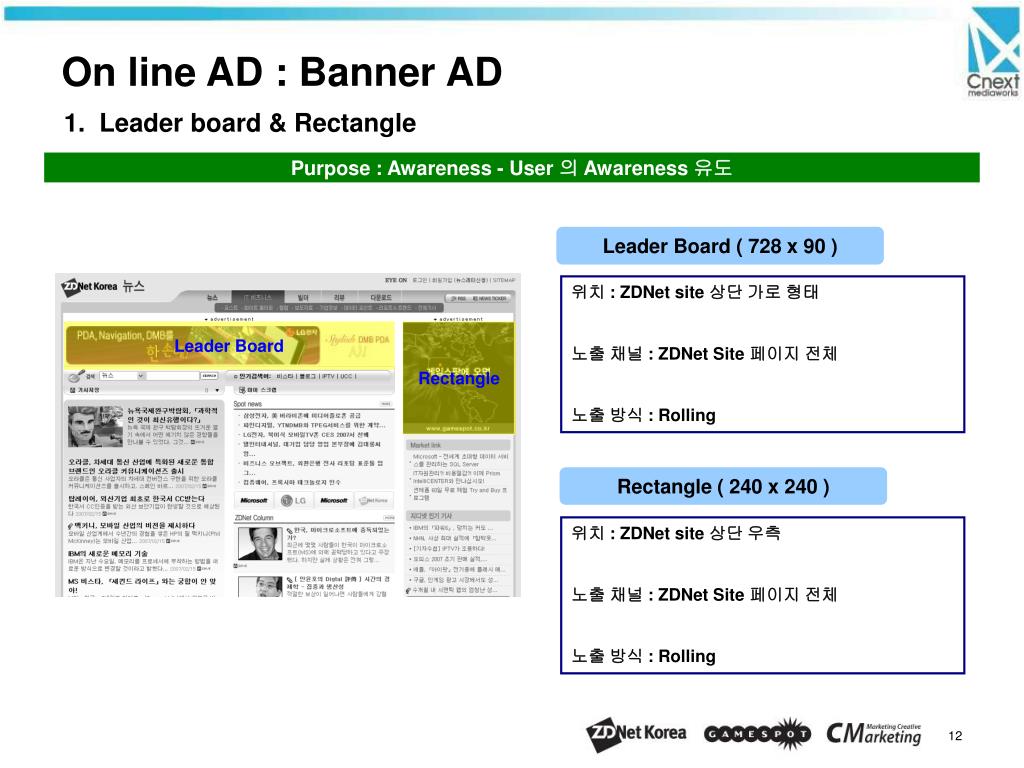Click the Spot news section heading

[248, 404]
